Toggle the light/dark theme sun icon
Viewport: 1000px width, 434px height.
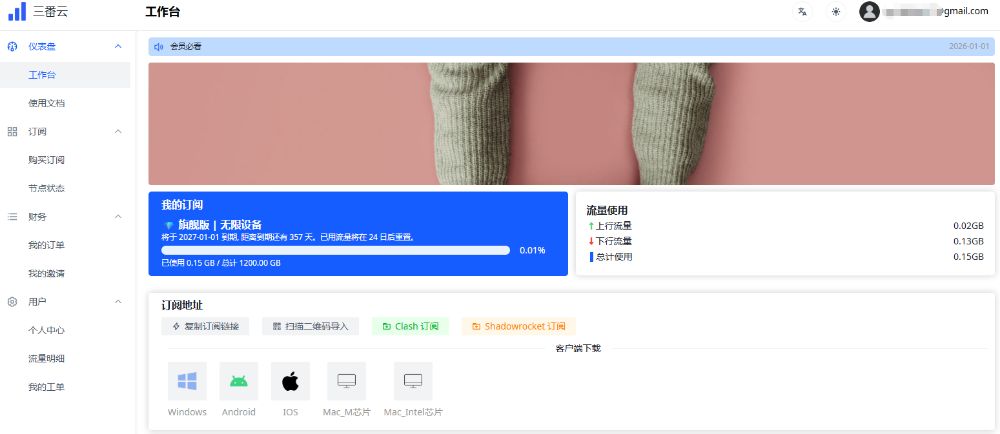(836, 12)
